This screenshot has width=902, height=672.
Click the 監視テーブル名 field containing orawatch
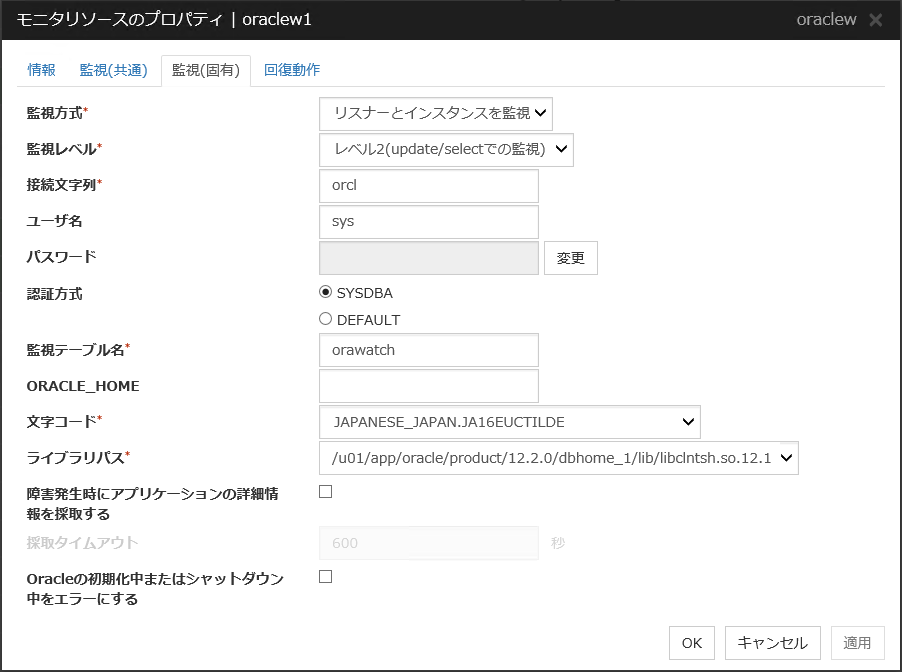coord(428,350)
